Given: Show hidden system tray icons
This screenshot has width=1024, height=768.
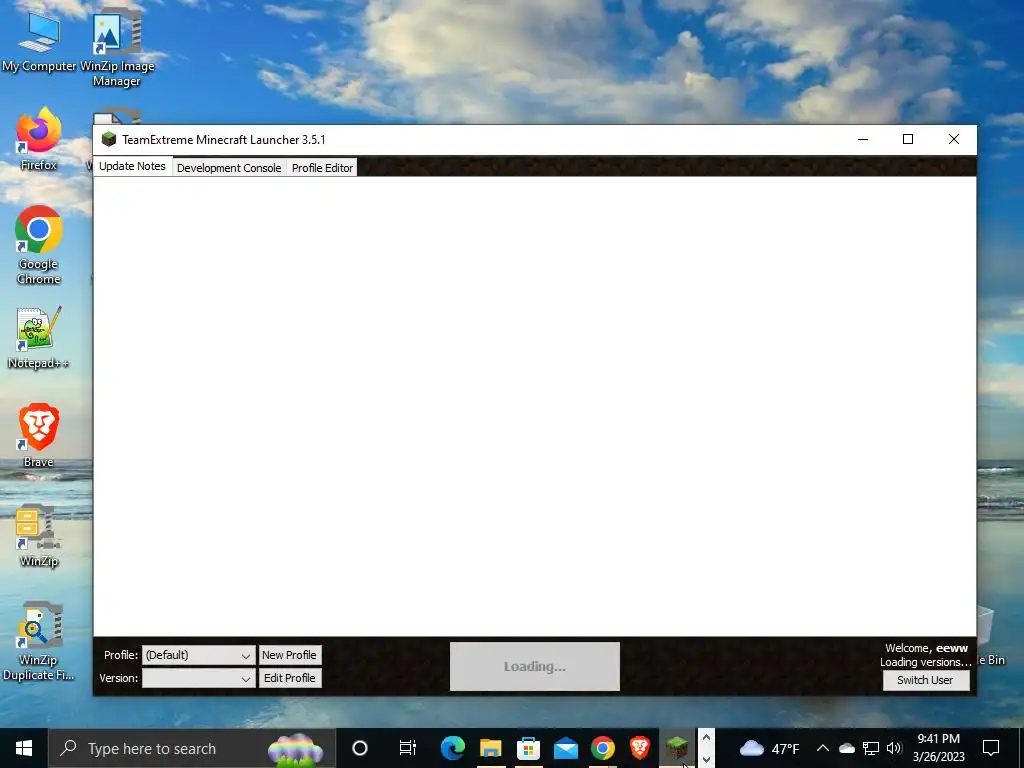Looking at the screenshot, I should 823,748.
